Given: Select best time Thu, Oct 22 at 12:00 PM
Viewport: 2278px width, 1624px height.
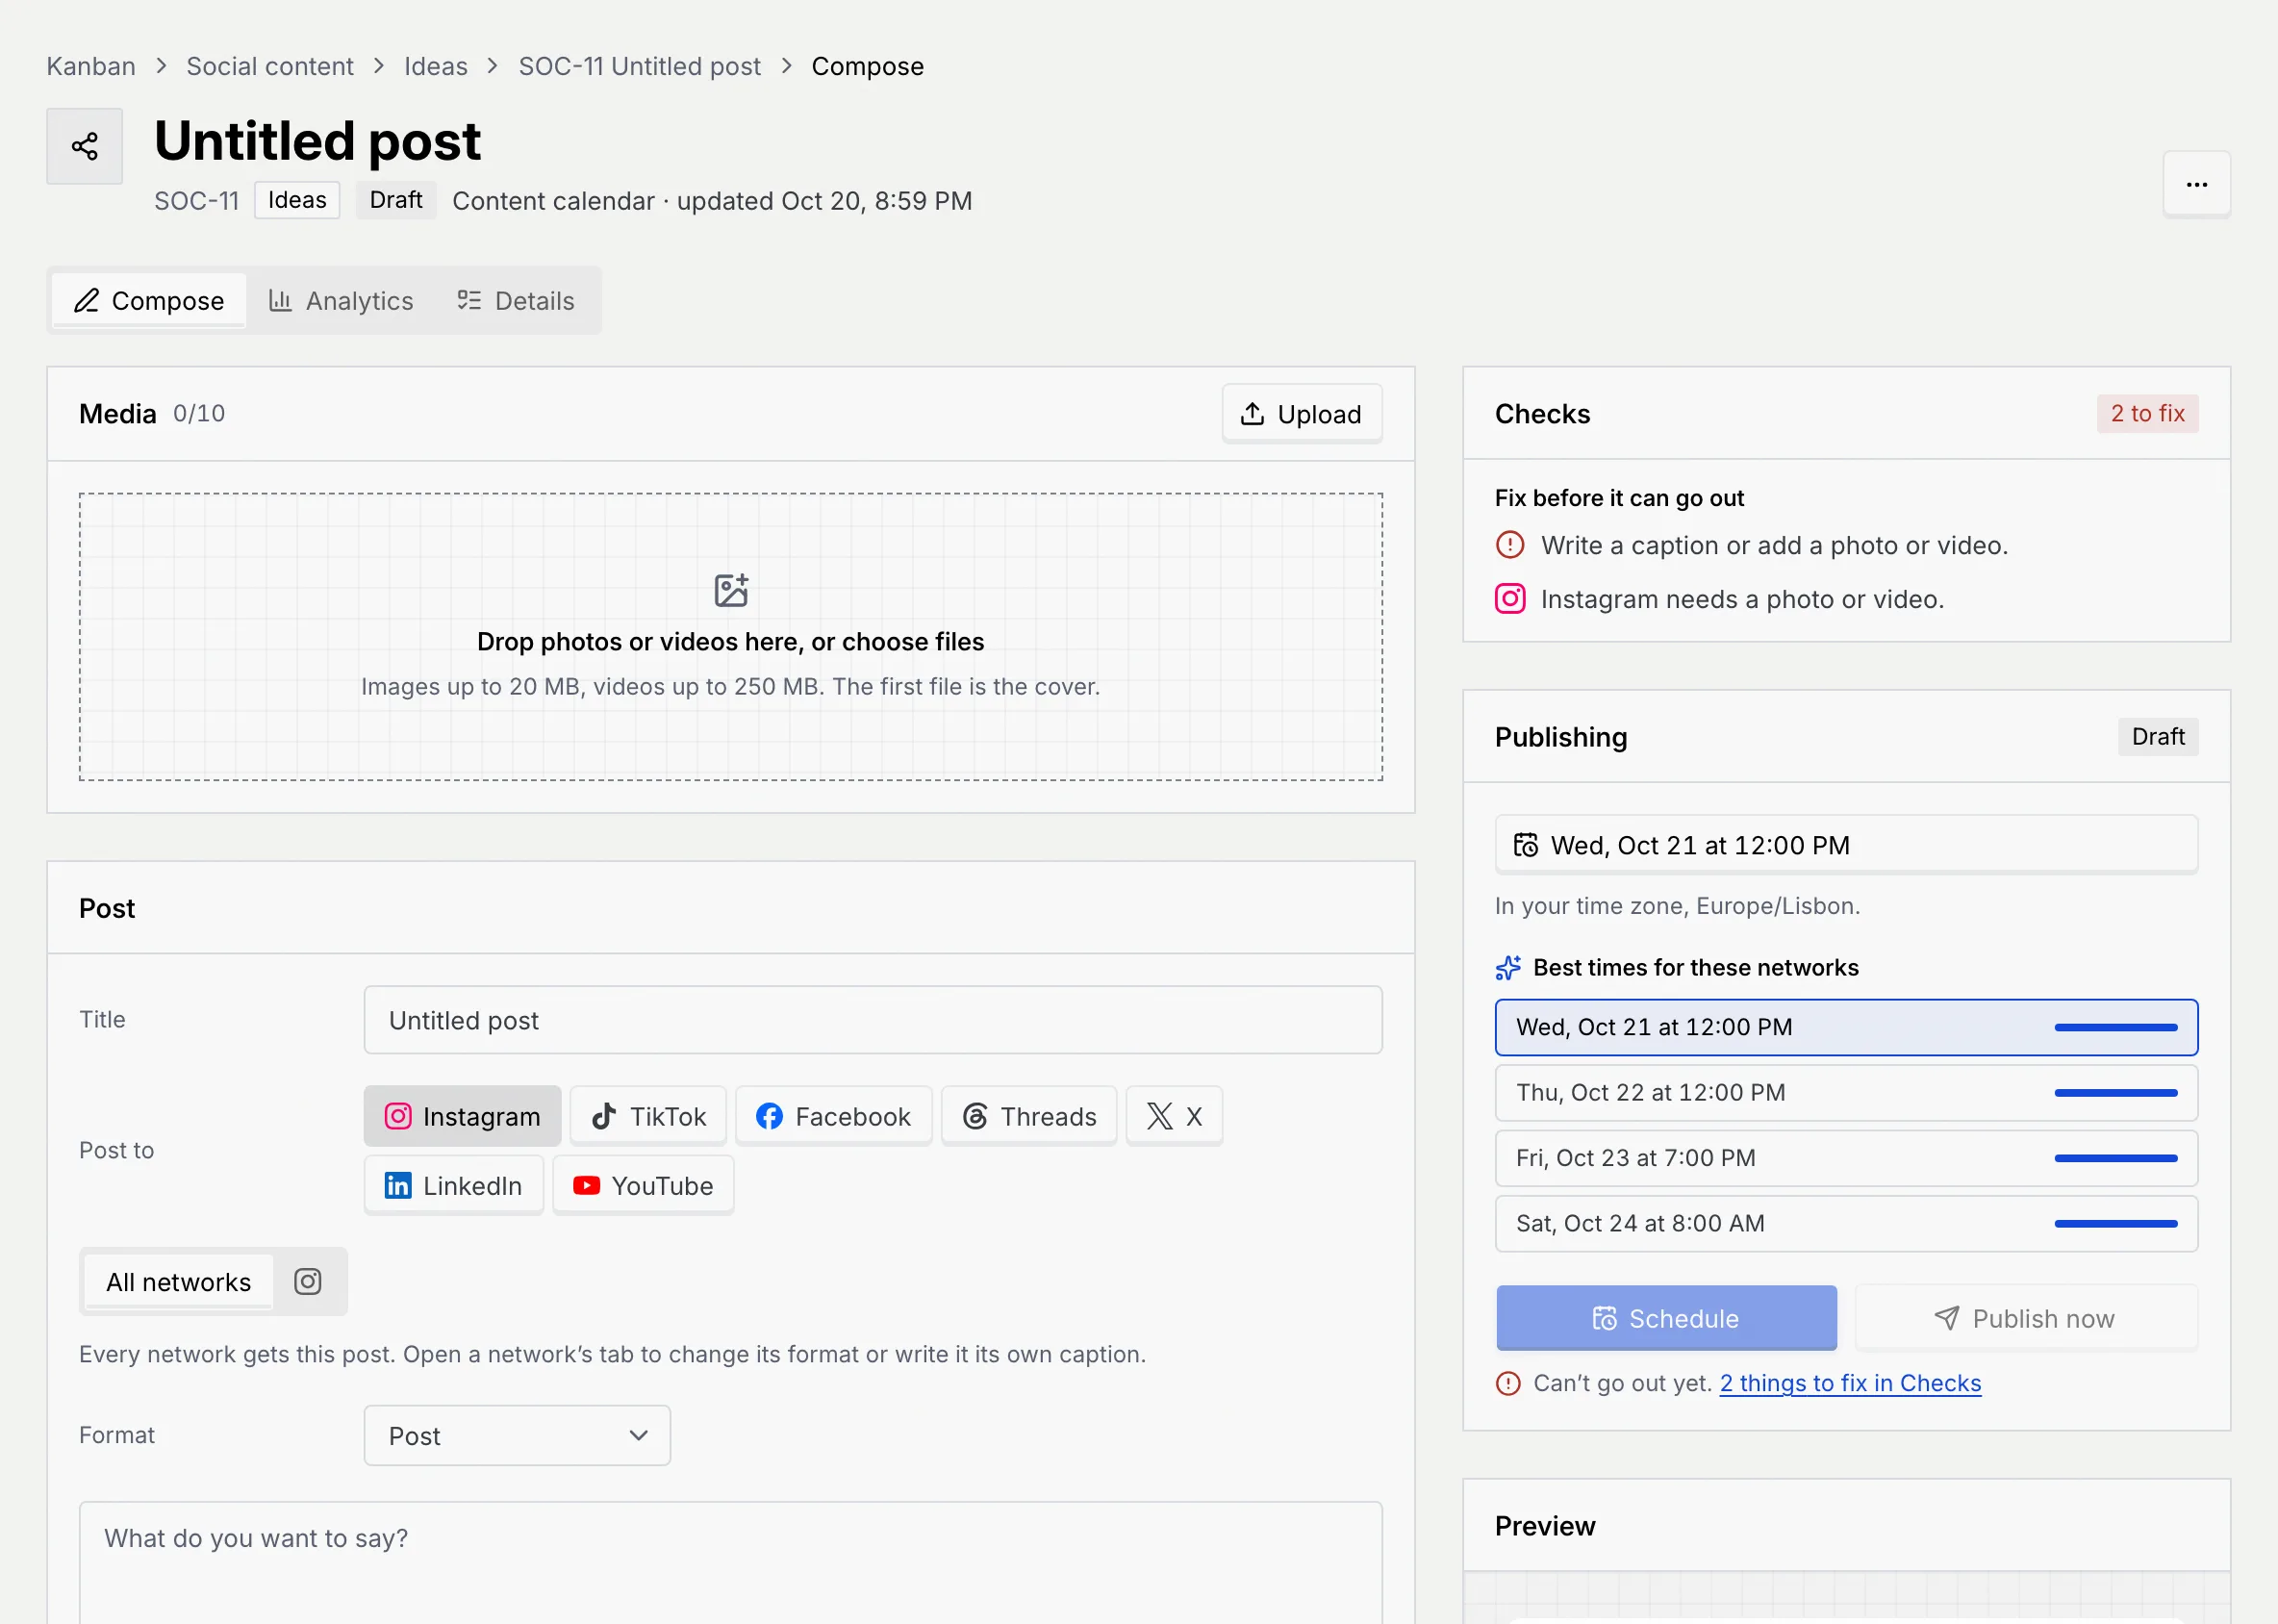Looking at the screenshot, I should (x=1846, y=1092).
